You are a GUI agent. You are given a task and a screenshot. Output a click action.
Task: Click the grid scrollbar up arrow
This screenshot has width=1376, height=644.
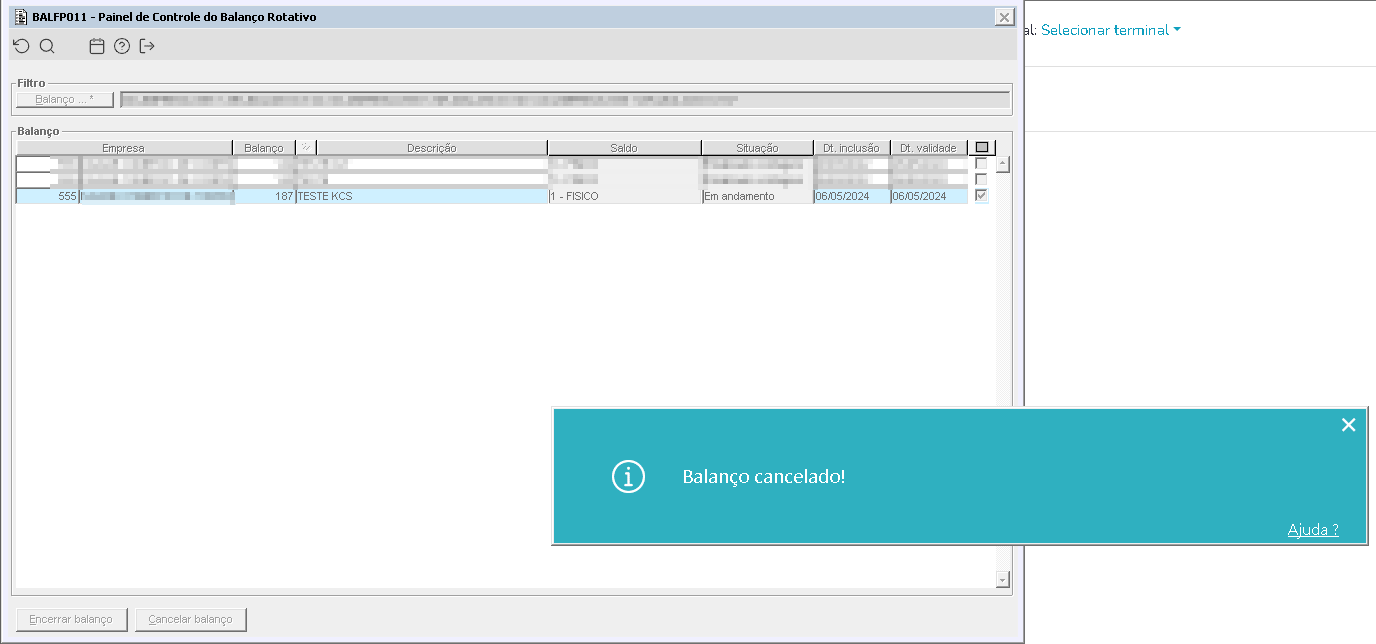(x=1003, y=164)
